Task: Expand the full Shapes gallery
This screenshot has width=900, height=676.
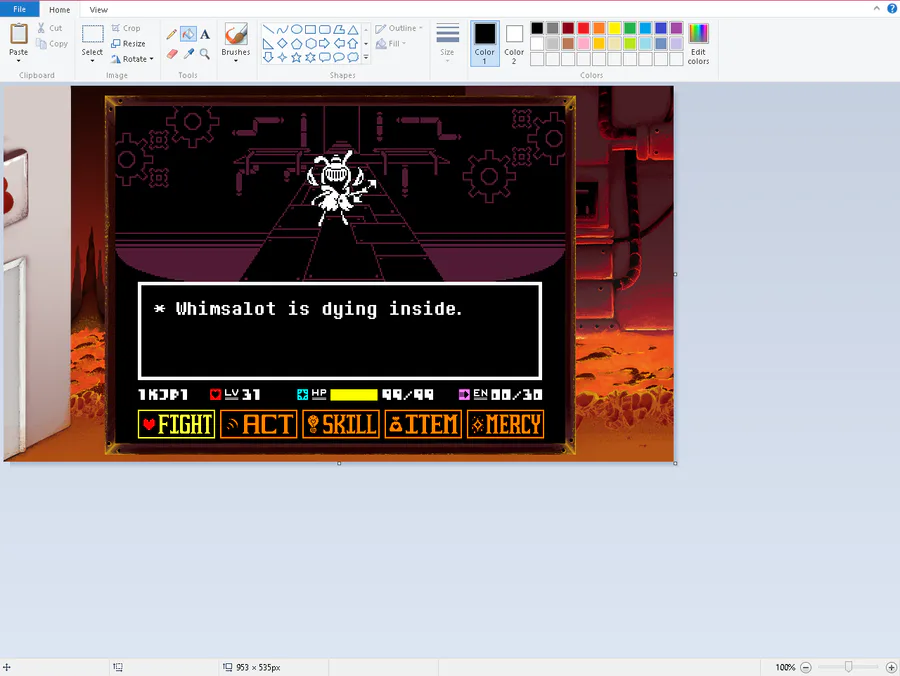Action: (366, 57)
